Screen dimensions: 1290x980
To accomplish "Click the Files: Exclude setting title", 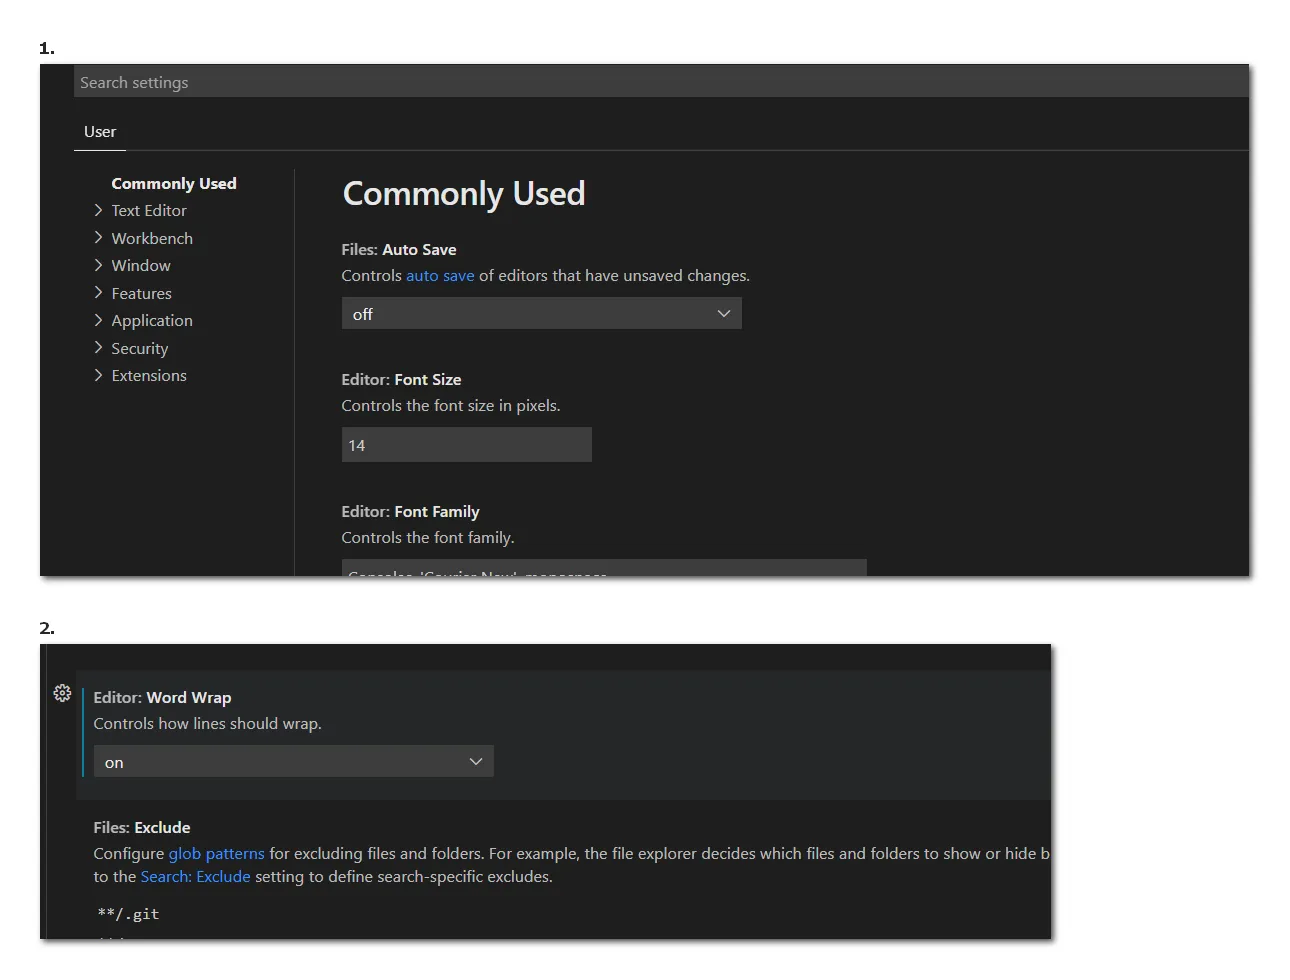I will click(x=142, y=828).
